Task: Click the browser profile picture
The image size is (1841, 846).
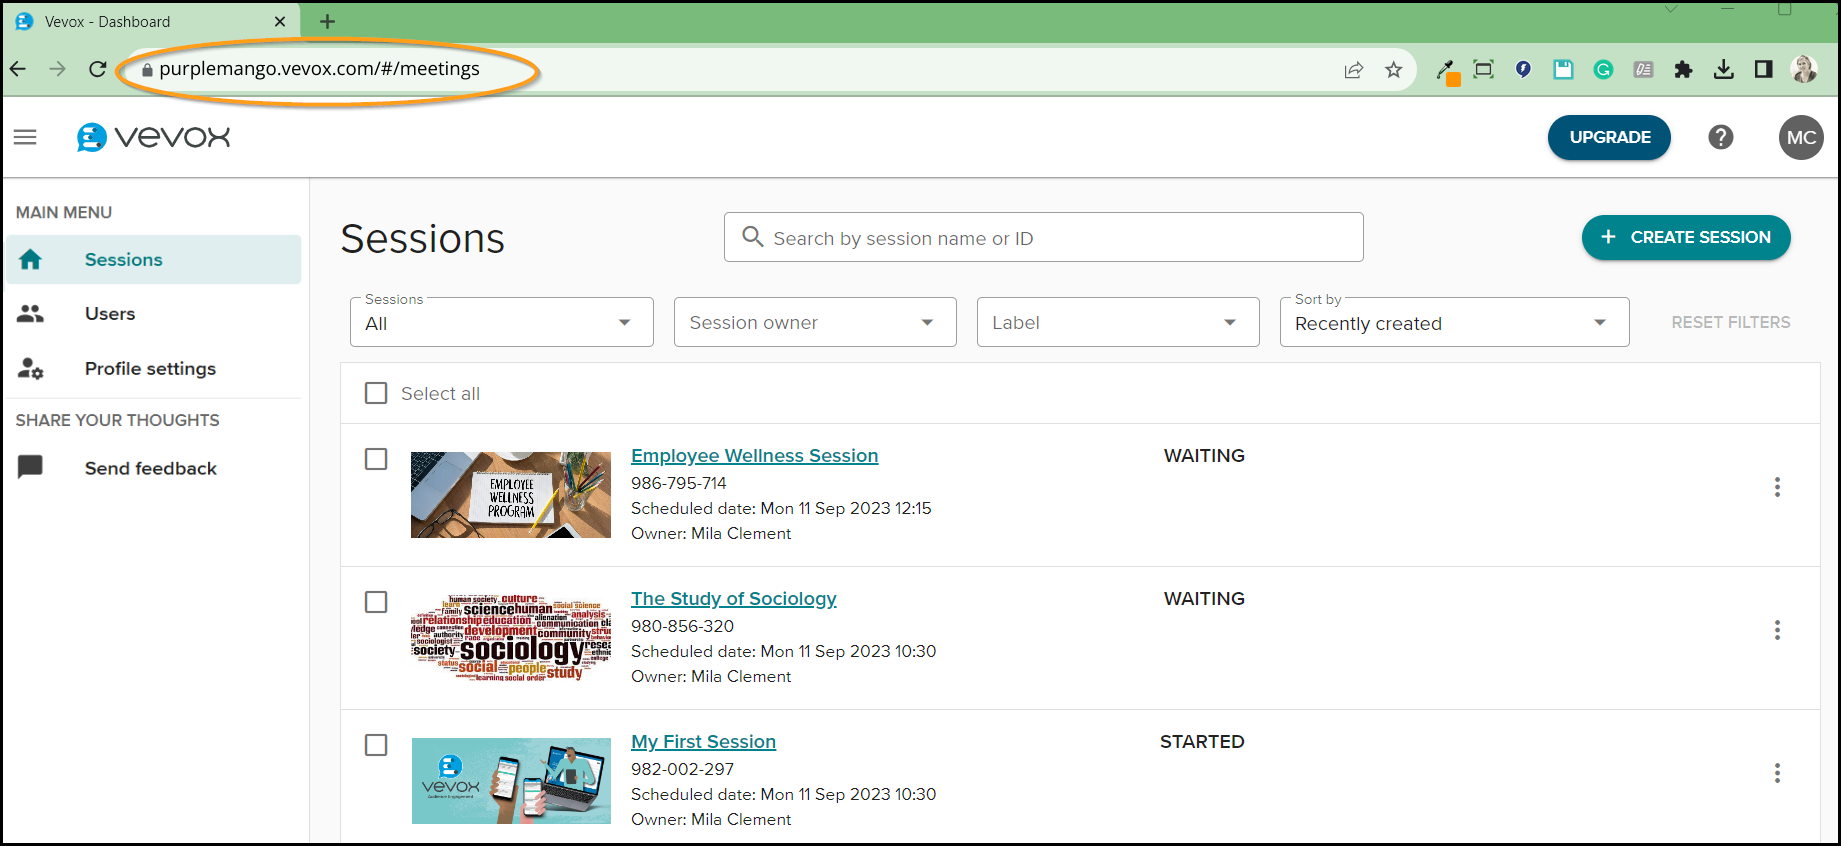Action: click(x=1804, y=69)
